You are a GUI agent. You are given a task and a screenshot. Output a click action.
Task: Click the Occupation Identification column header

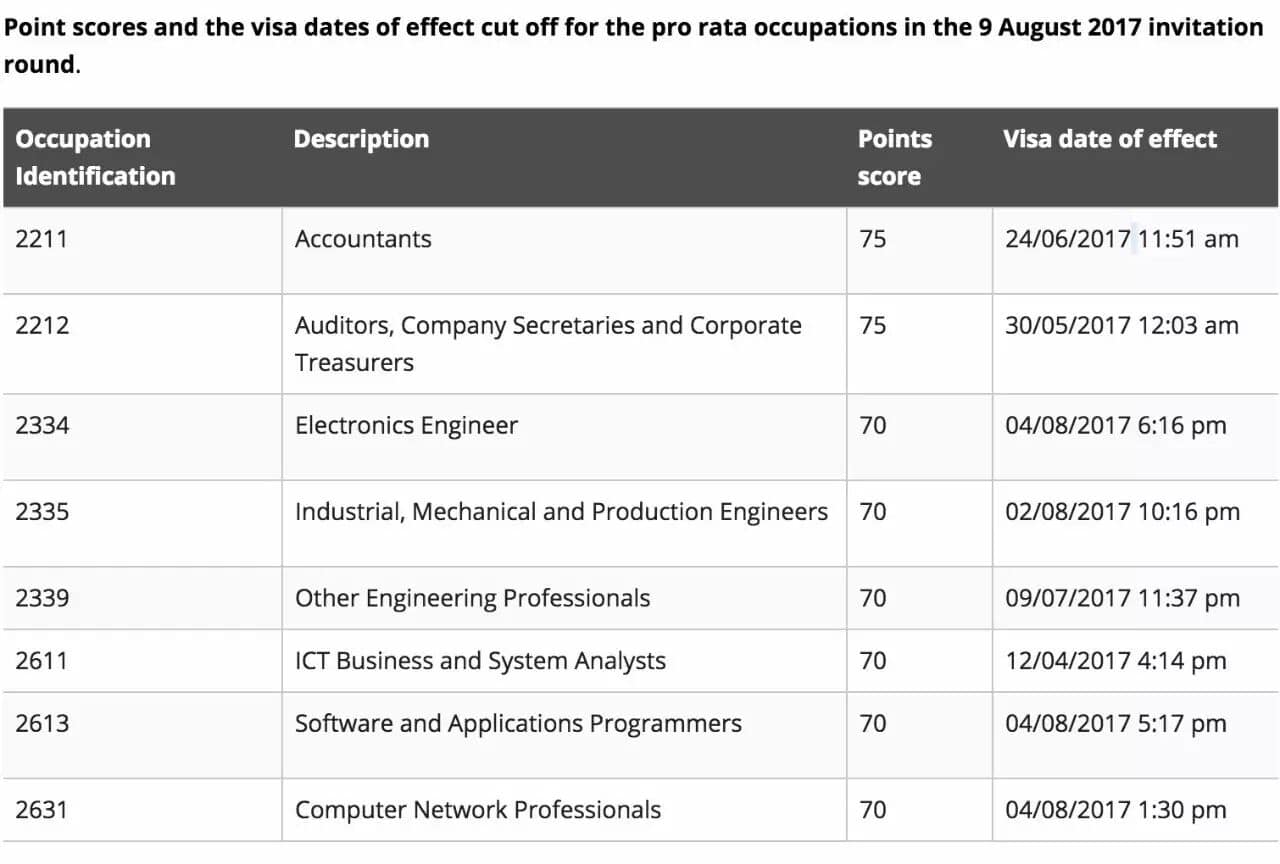coord(95,157)
